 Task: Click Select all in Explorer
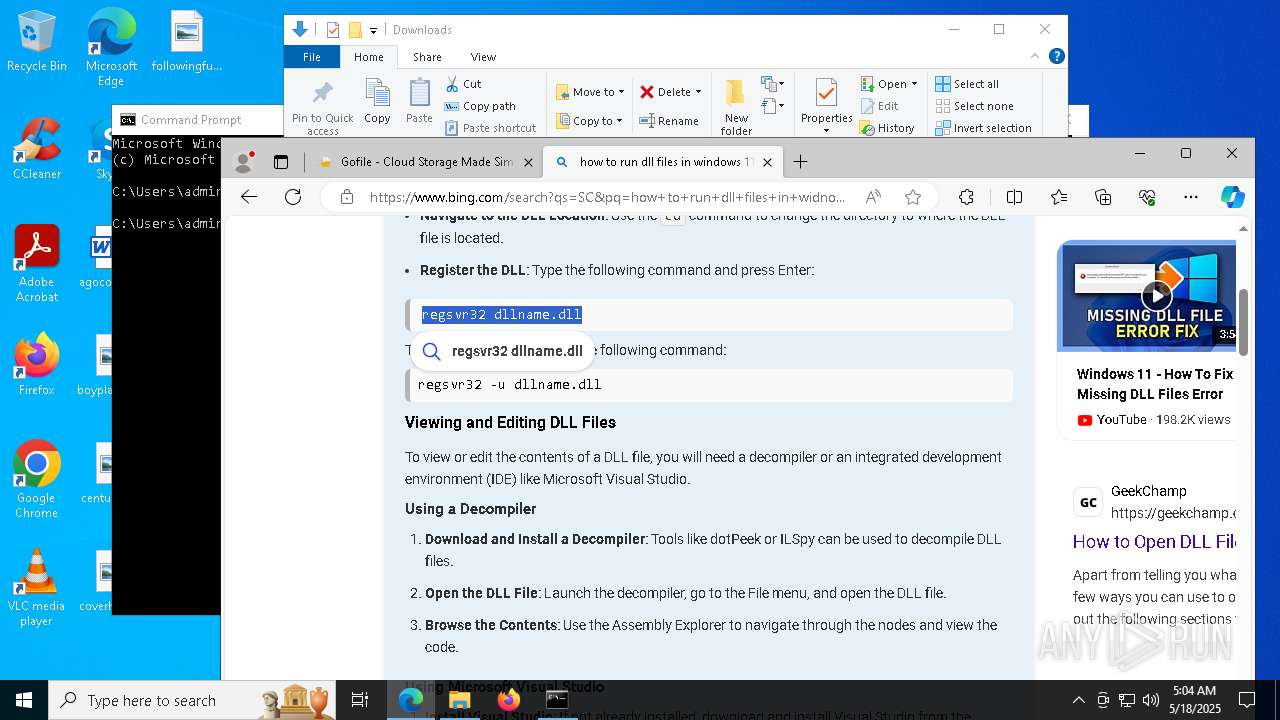tap(967, 84)
